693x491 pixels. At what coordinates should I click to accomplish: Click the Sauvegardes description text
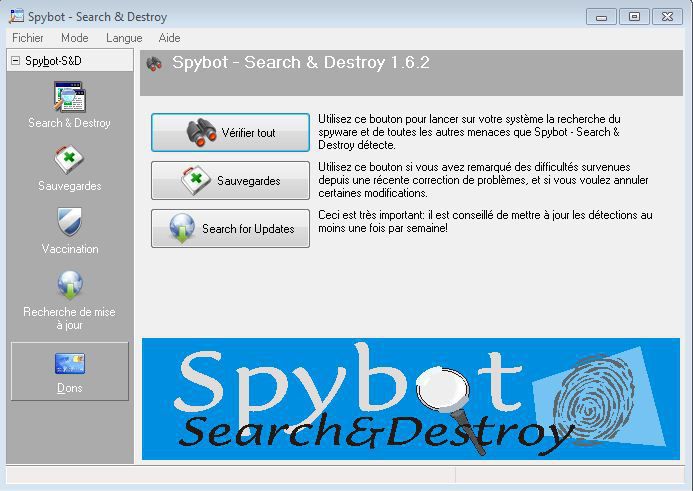(x=483, y=180)
